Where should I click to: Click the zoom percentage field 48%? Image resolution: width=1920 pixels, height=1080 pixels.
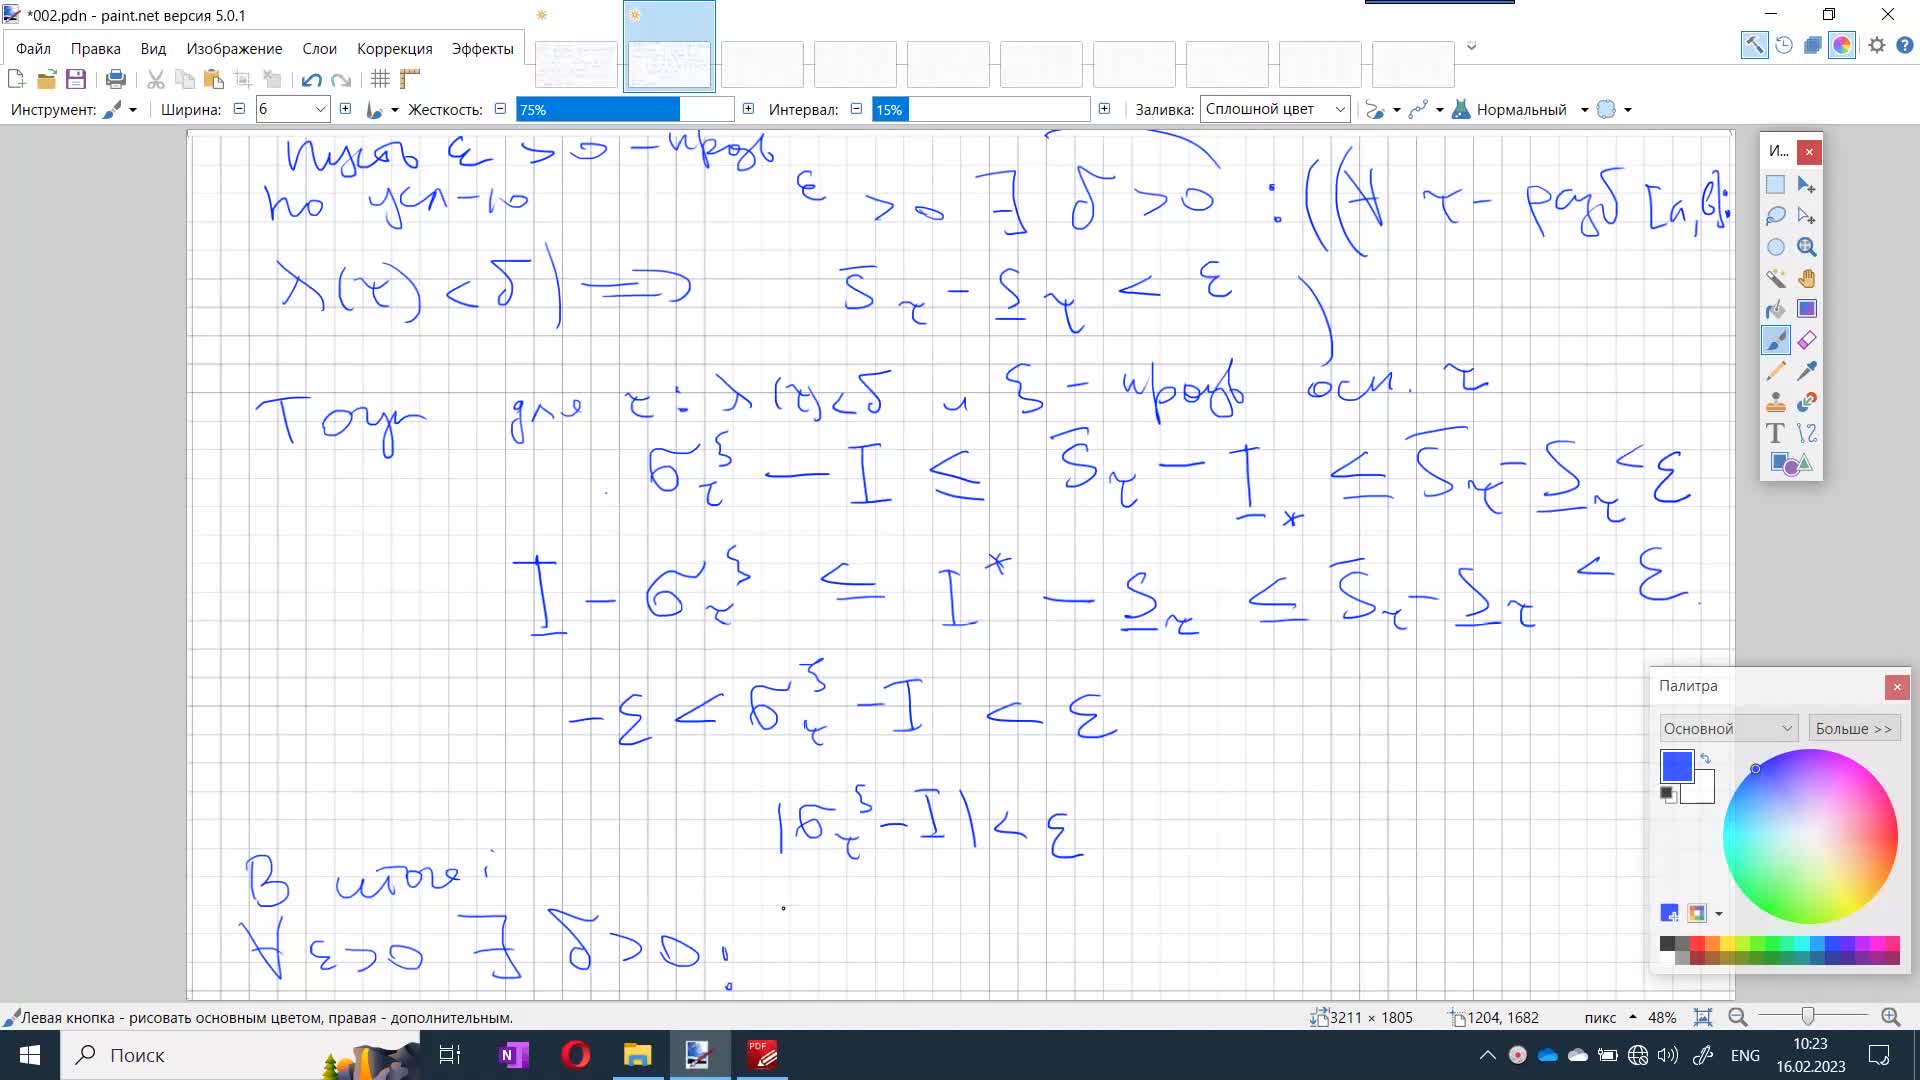[1662, 1017]
